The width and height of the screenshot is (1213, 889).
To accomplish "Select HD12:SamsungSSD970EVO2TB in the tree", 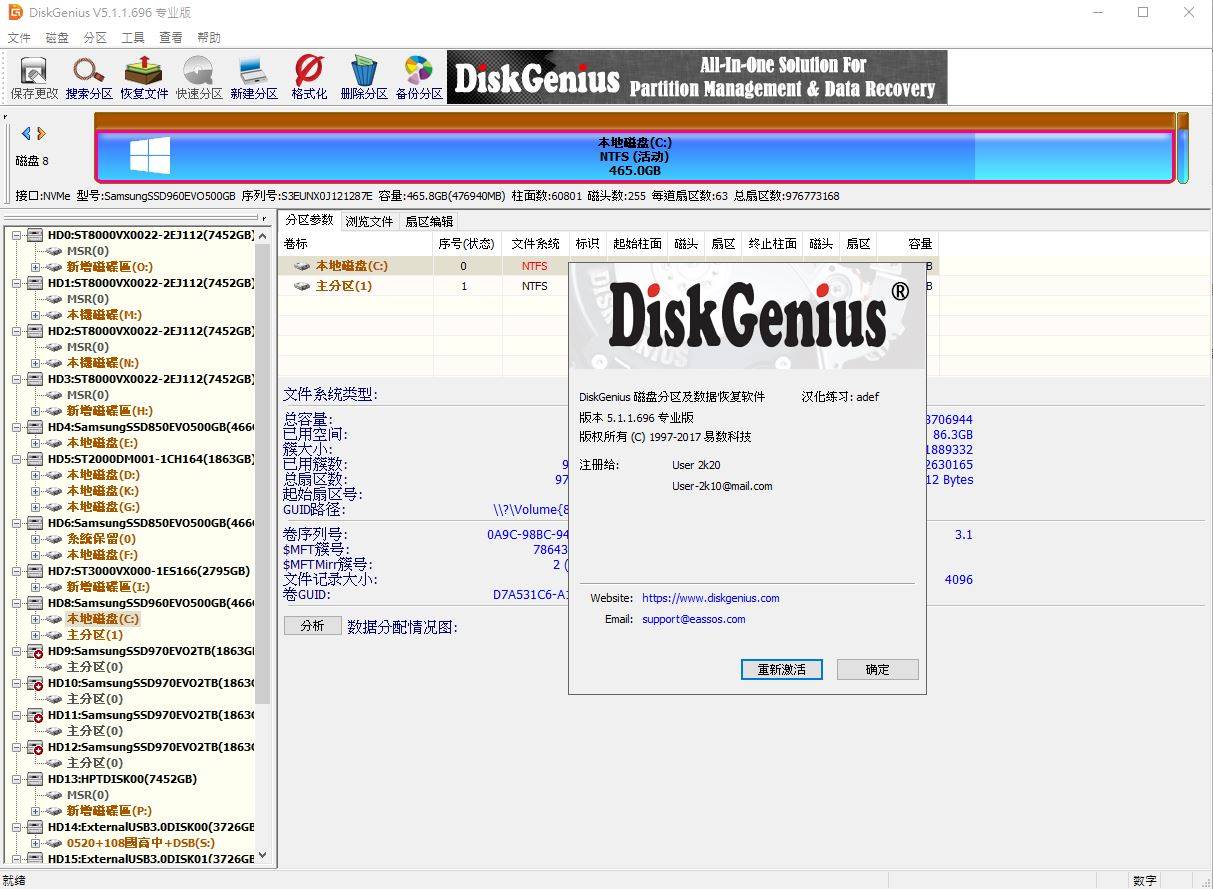I will pyautogui.click(x=151, y=747).
